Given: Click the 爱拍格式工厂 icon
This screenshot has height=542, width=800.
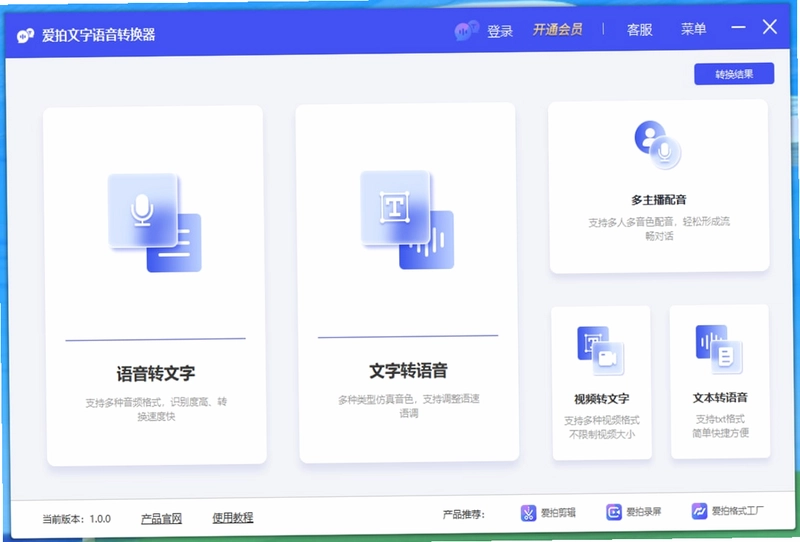Looking at the screenshot, I should [x=699, y=510].
